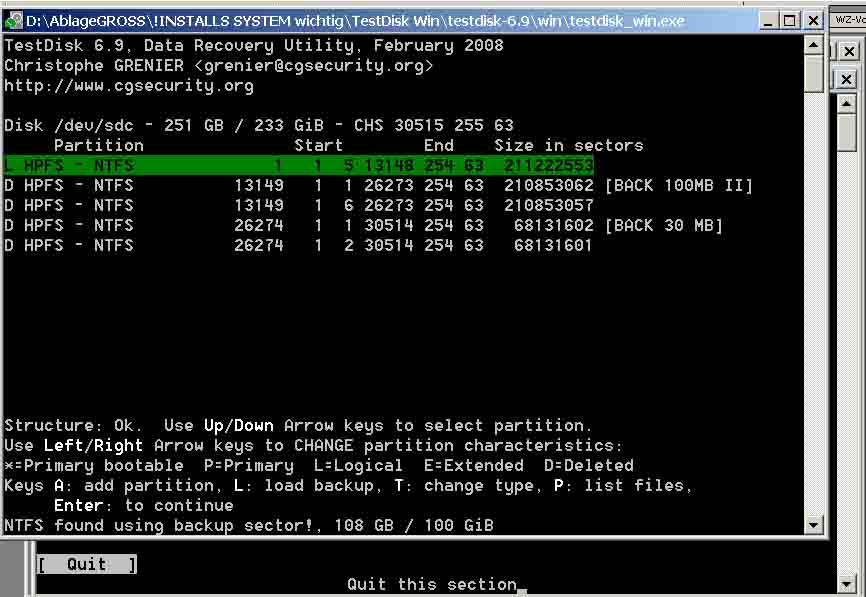Screen dimensions: 866x597
Task: Click the 'Size in sectors' column header
Action: [x=569, y=145]
